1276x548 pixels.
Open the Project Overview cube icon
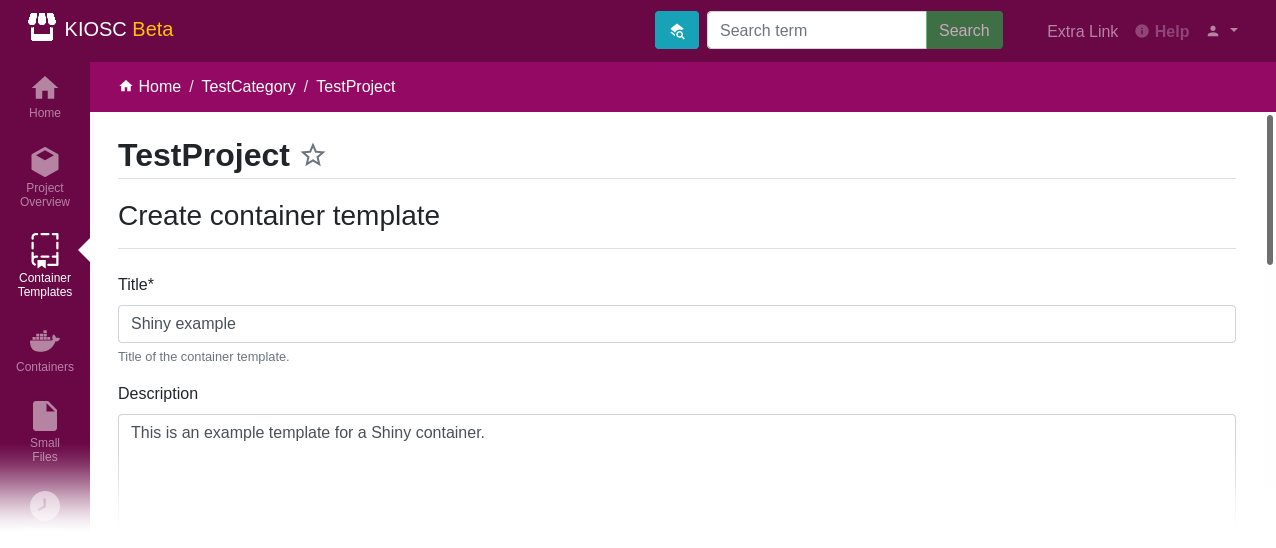click(x=45, y=162)
